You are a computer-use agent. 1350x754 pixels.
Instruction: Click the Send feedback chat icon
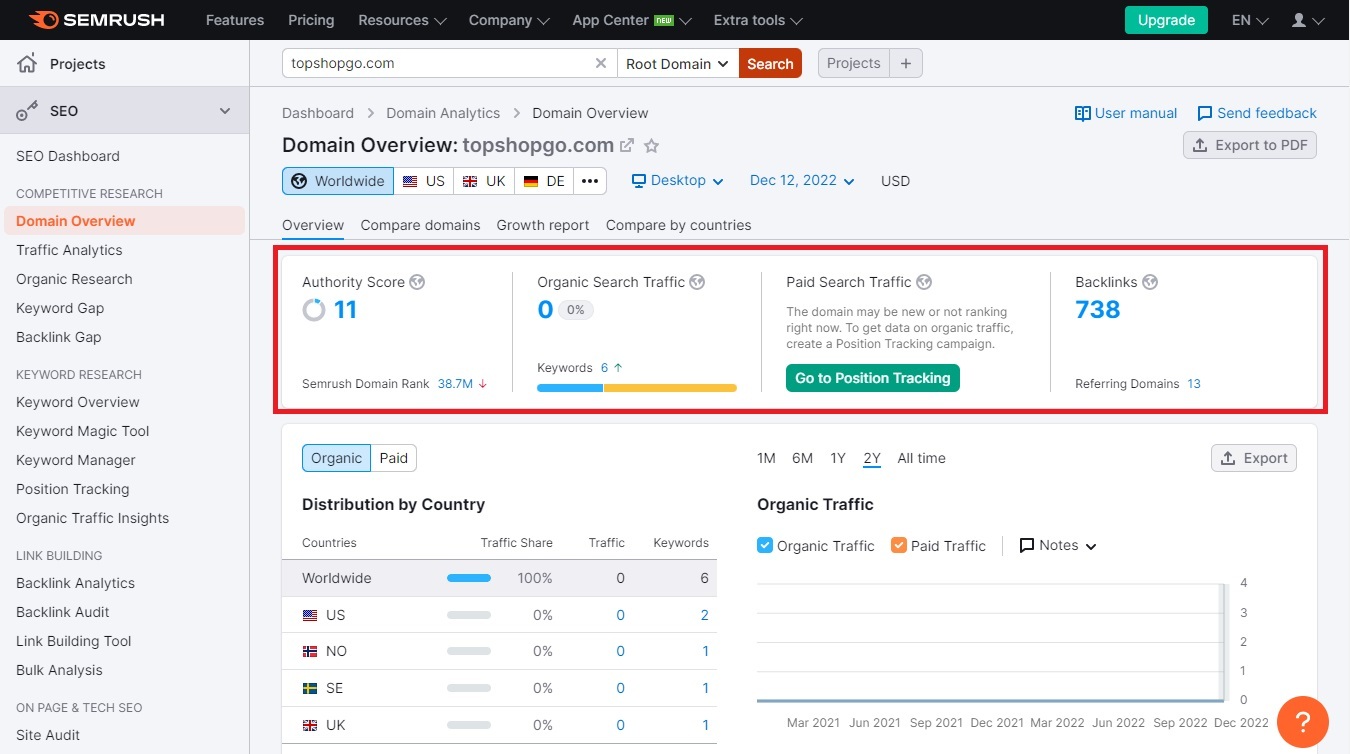click(1205, 113)
